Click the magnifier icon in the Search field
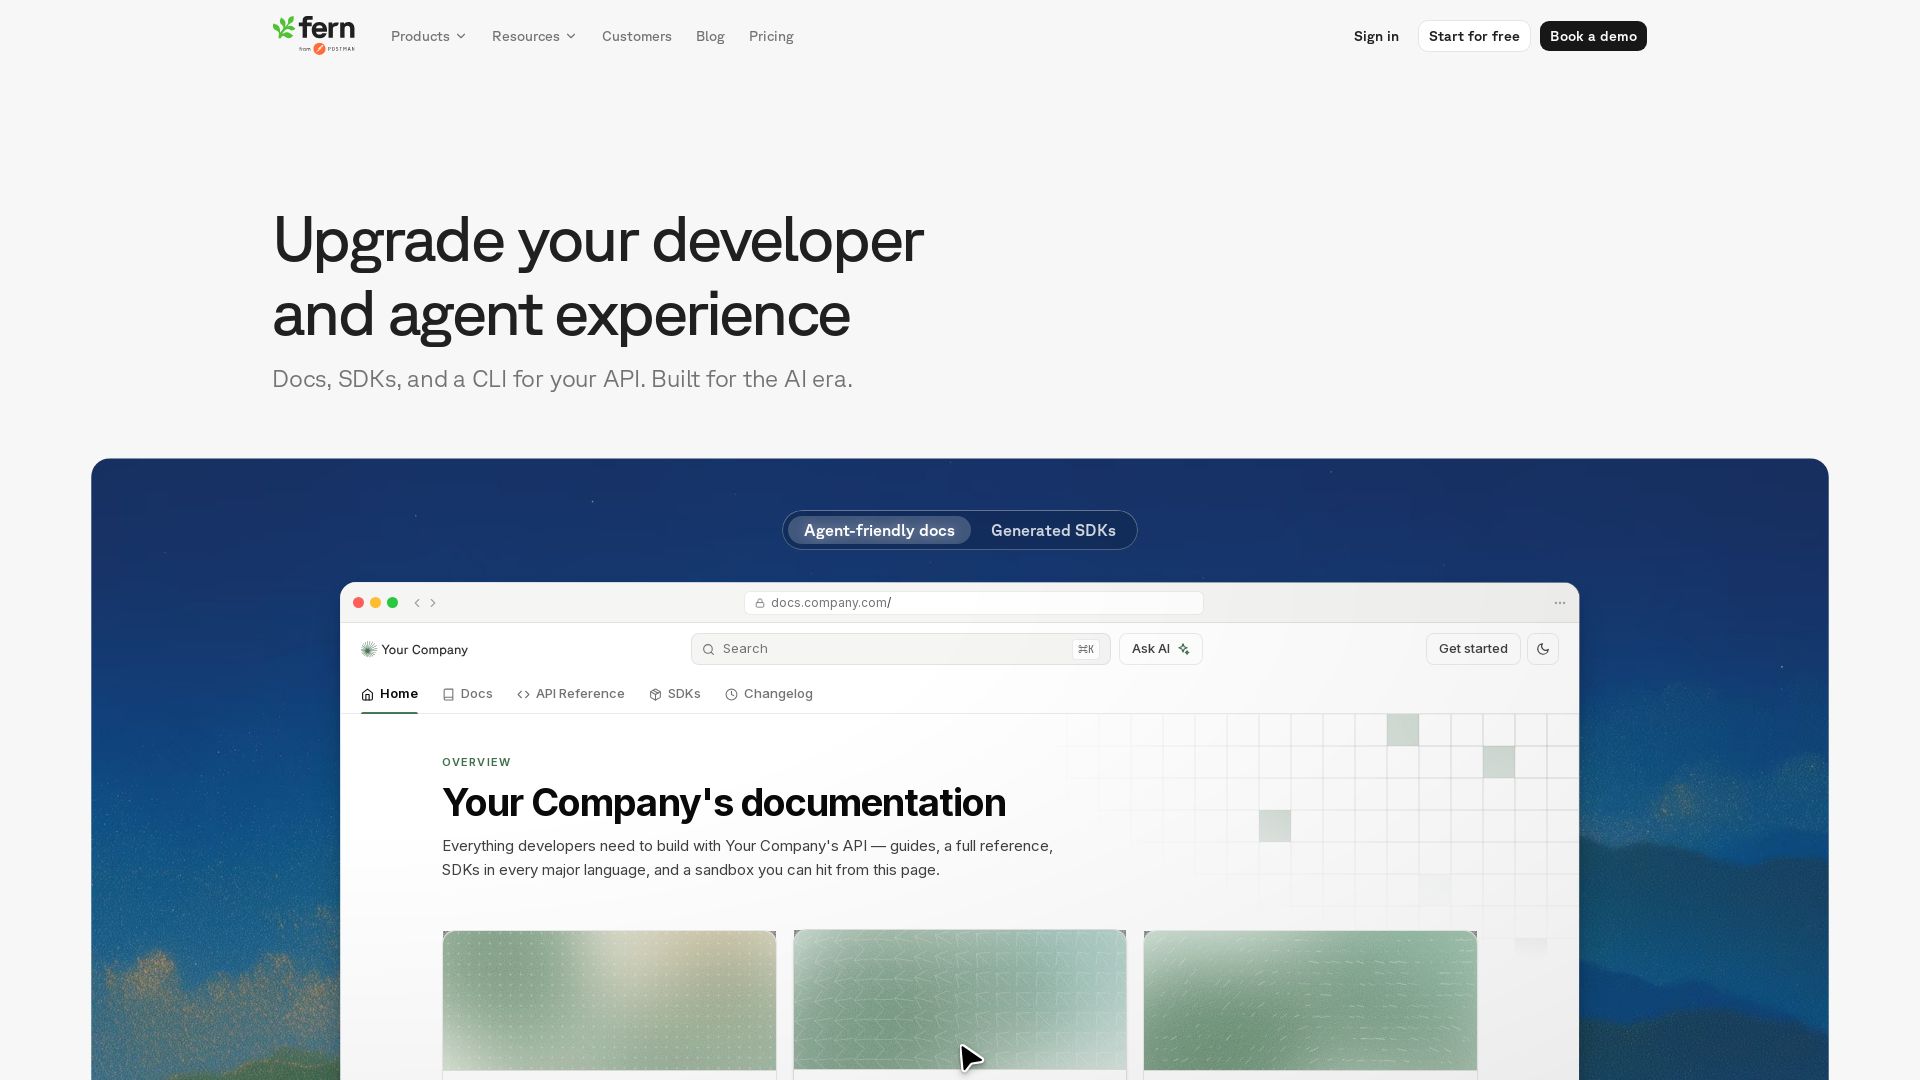This screenshot has width=1920, height=1080. 708,650
